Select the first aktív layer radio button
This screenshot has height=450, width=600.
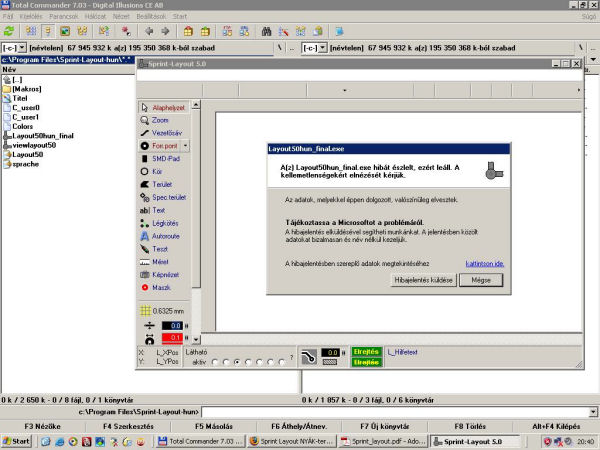point(215,362)
